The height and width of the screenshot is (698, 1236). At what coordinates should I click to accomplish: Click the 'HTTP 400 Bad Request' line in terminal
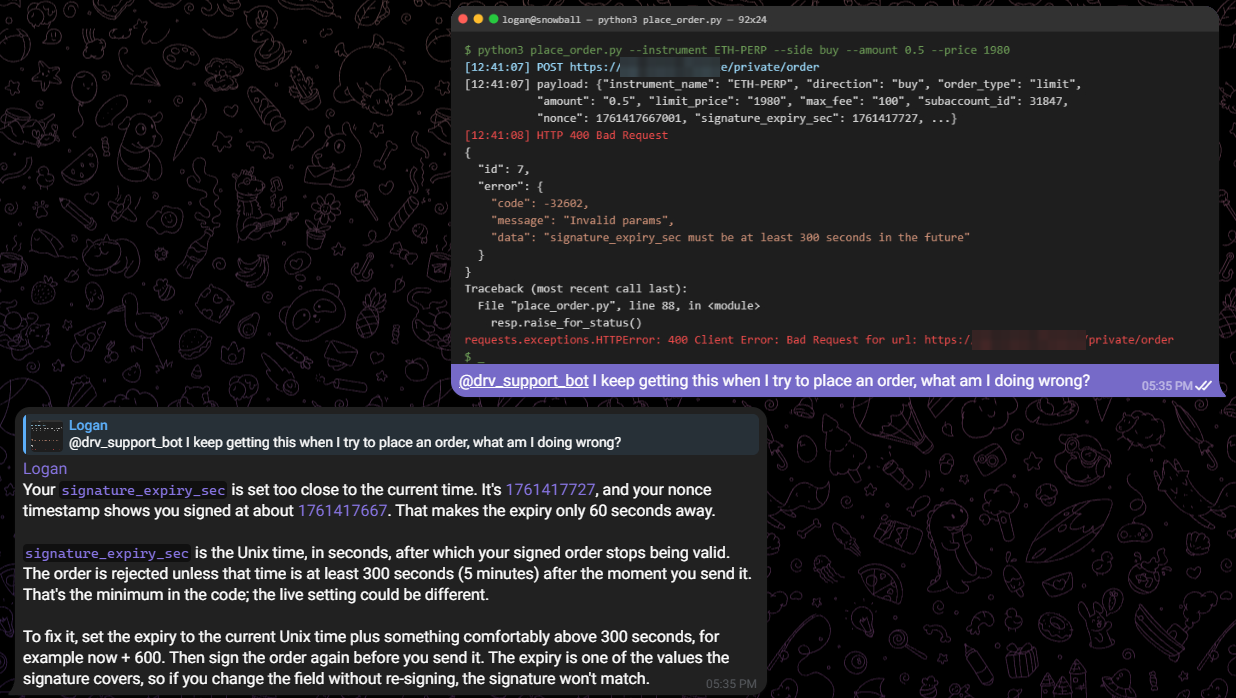coord(566,135)
